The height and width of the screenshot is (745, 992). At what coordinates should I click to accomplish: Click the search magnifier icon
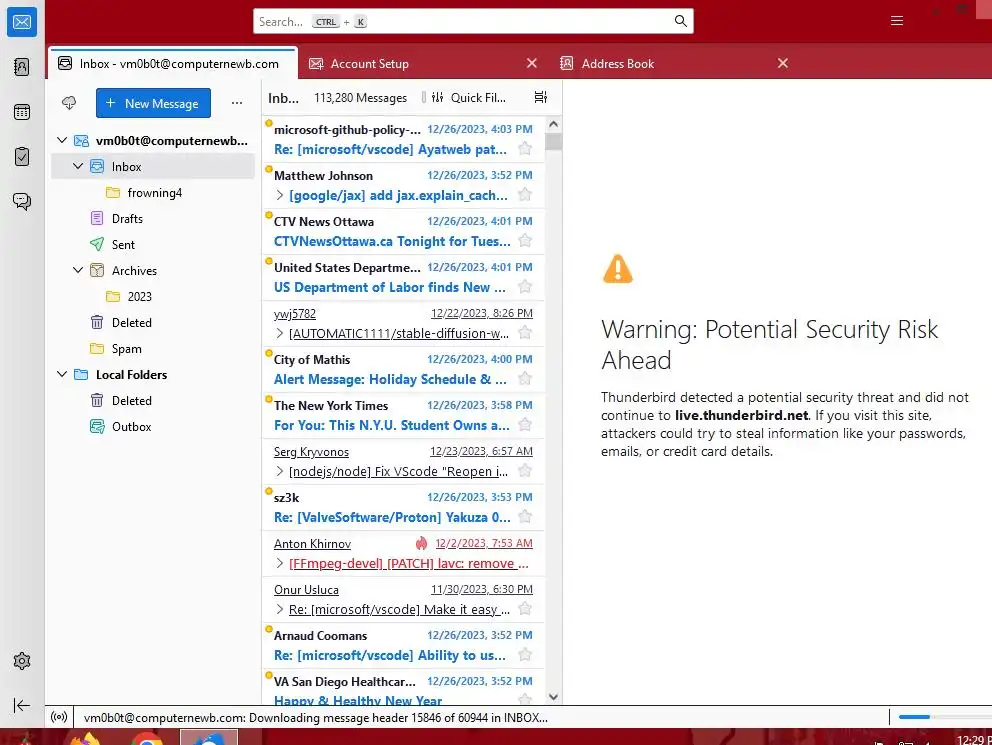(680, 21)
